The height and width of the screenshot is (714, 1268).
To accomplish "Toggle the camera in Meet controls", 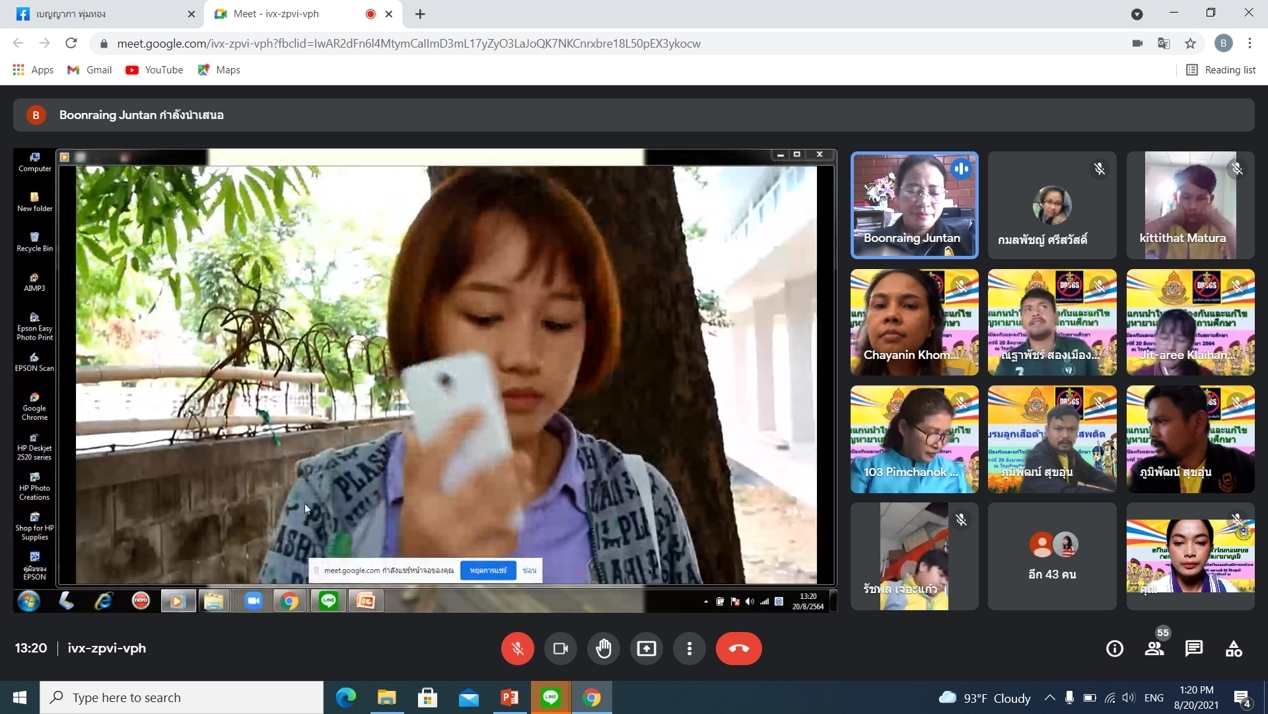I will (x=560, y=648).
